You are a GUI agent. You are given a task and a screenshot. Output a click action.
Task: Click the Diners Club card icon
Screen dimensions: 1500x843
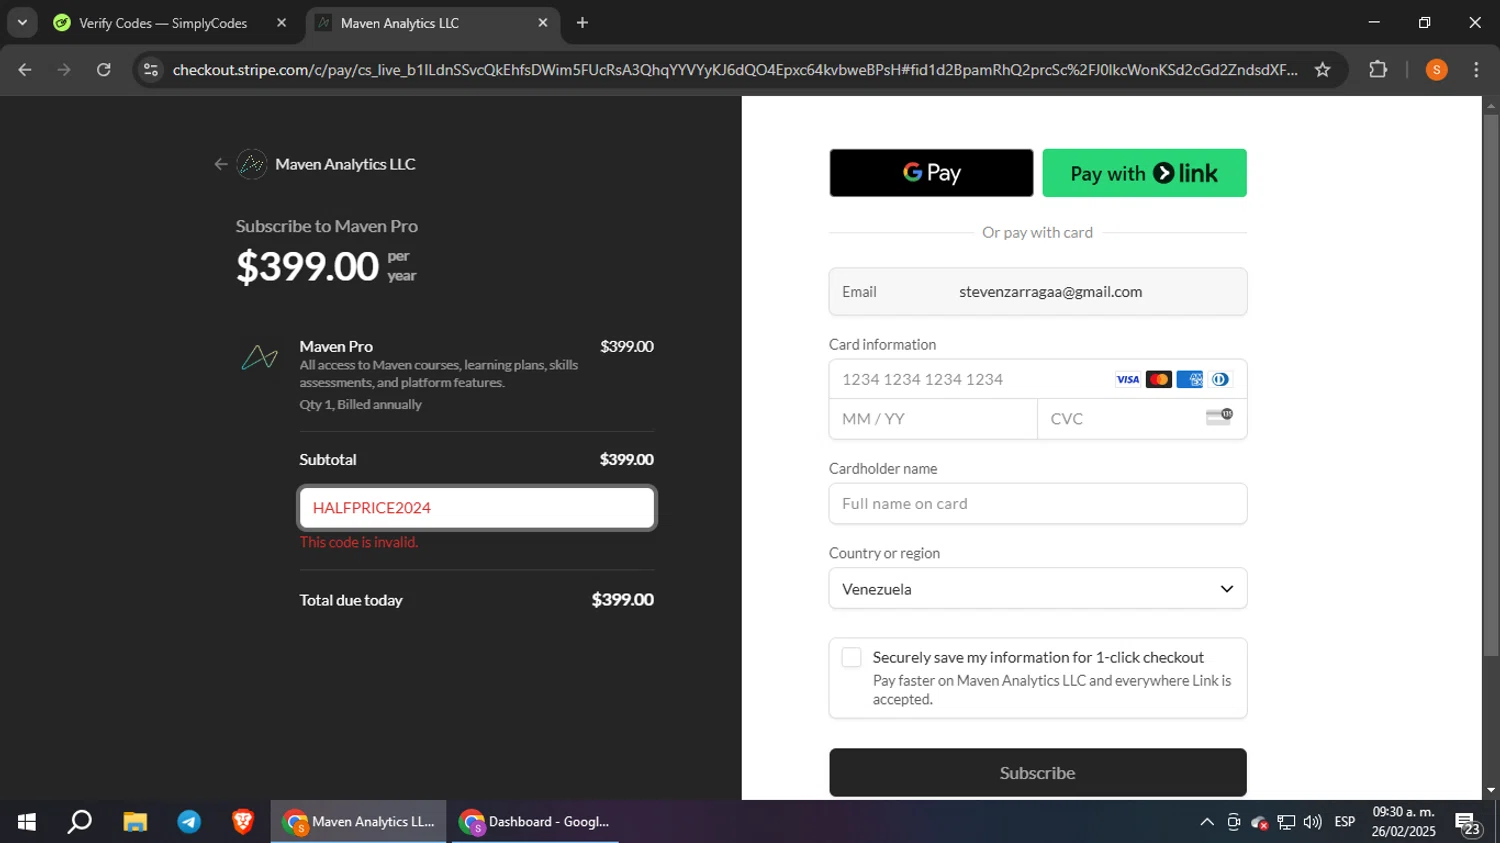click(x=1220, y=379)
